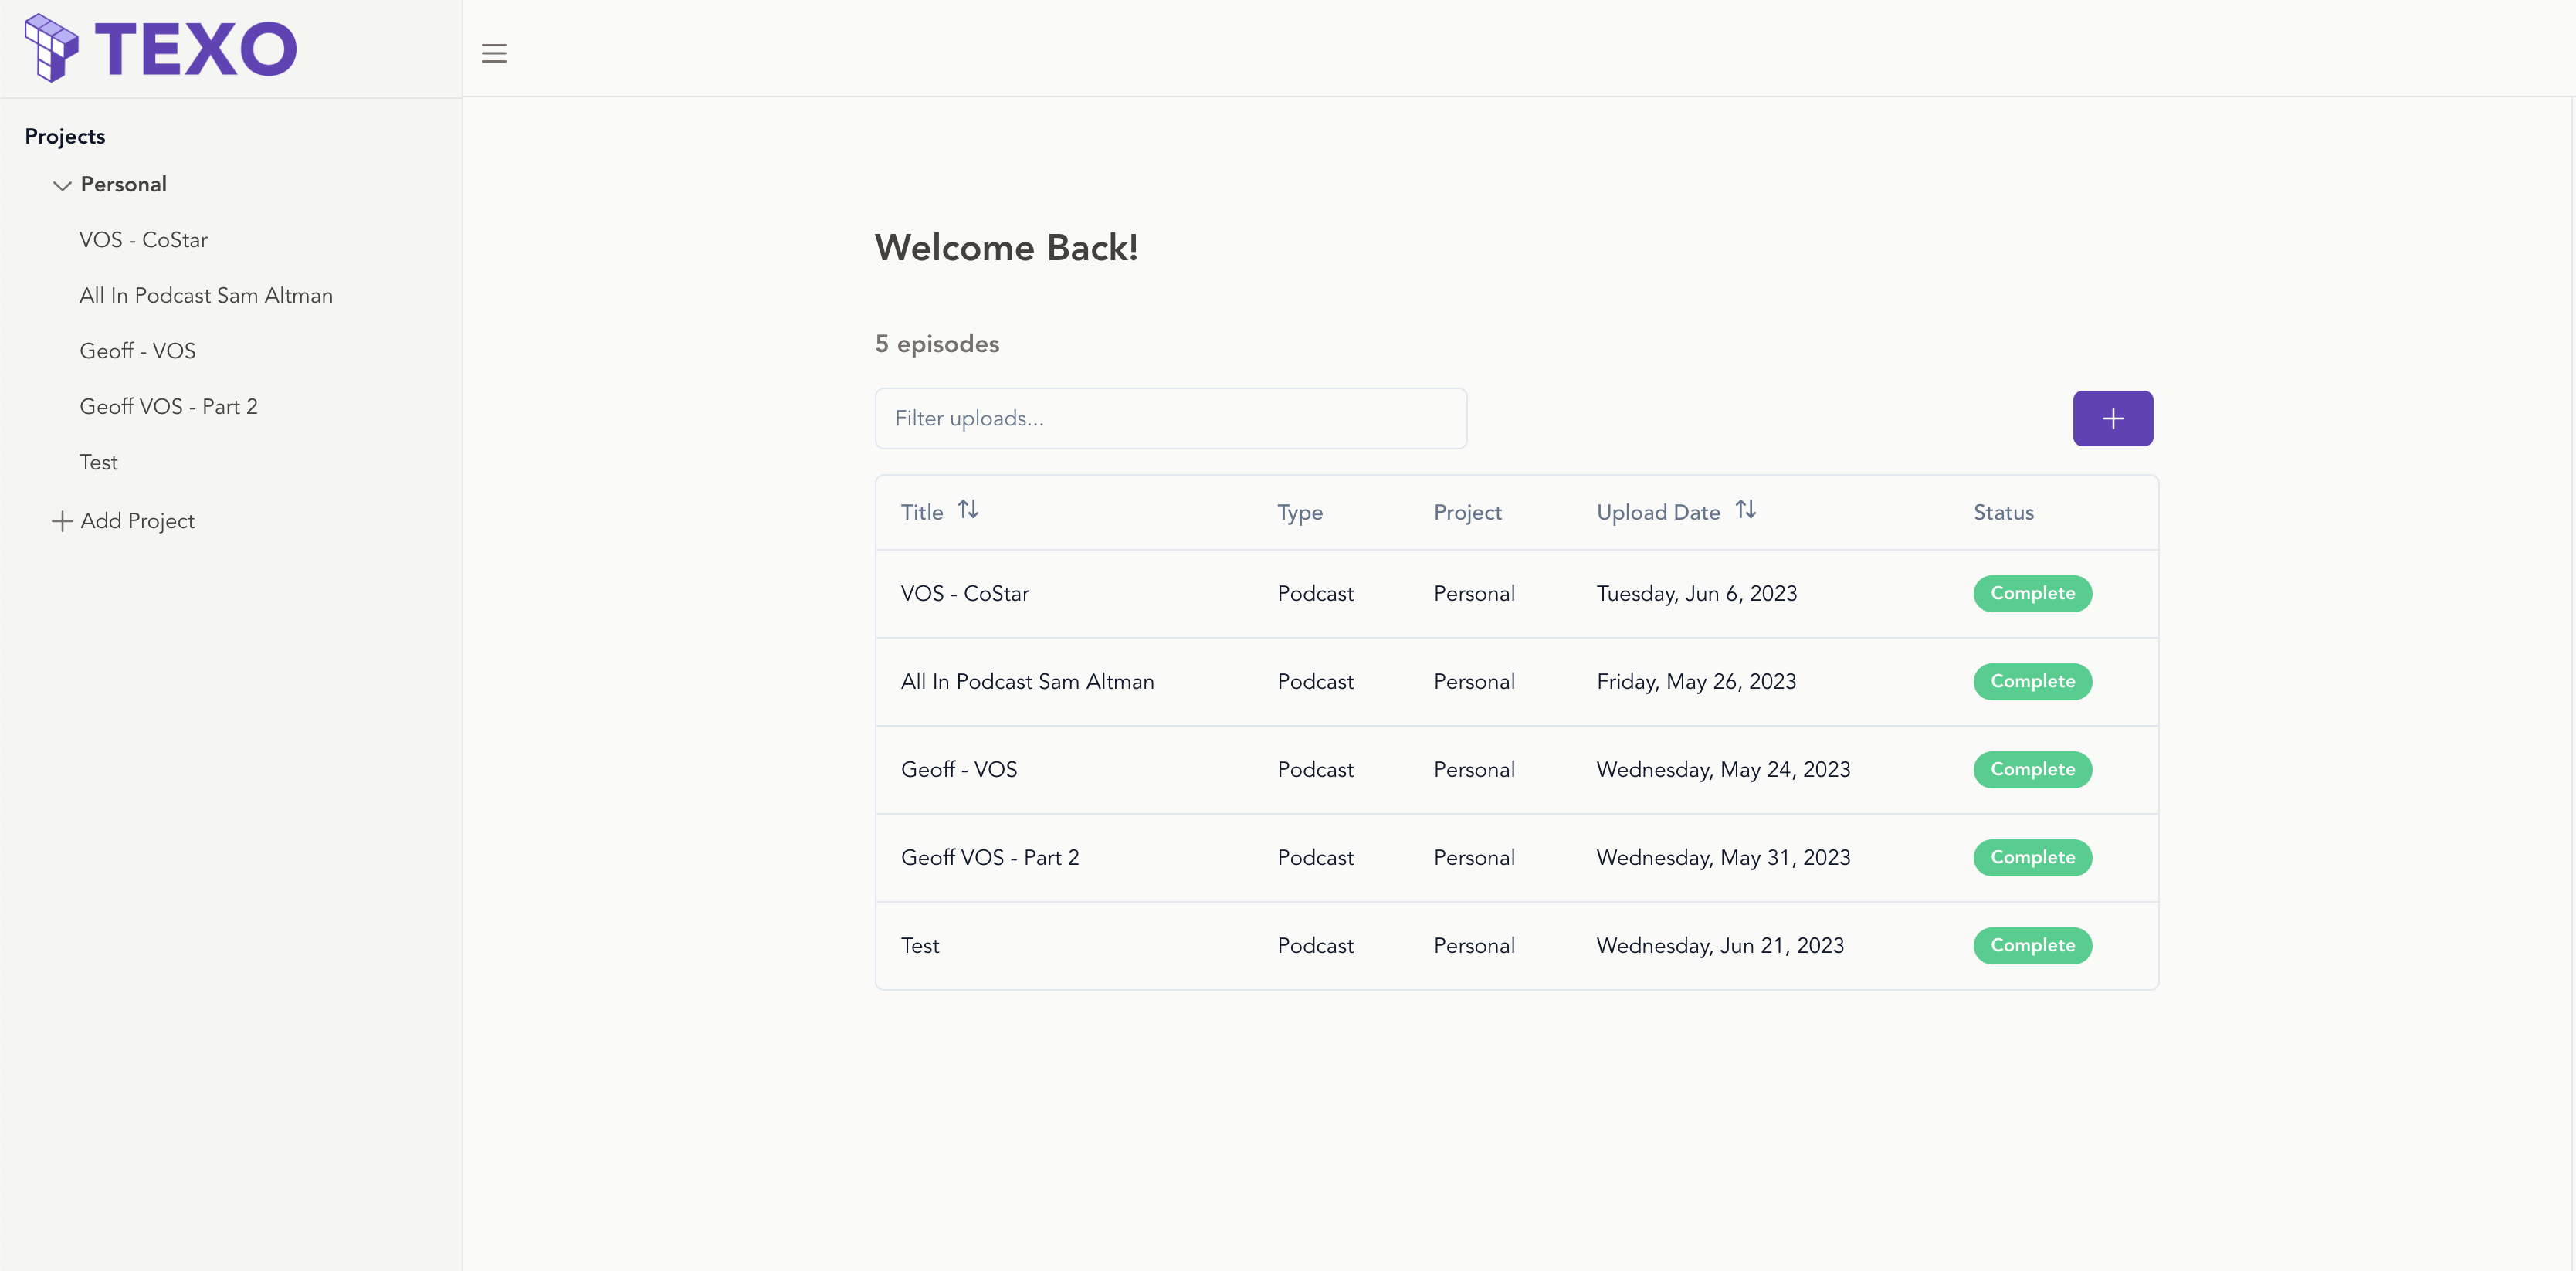The height and width of the screenshot is (1271, 2576).
Task: Select All In Podcast Sam Altman sidebar item
Action: (206, 296)
